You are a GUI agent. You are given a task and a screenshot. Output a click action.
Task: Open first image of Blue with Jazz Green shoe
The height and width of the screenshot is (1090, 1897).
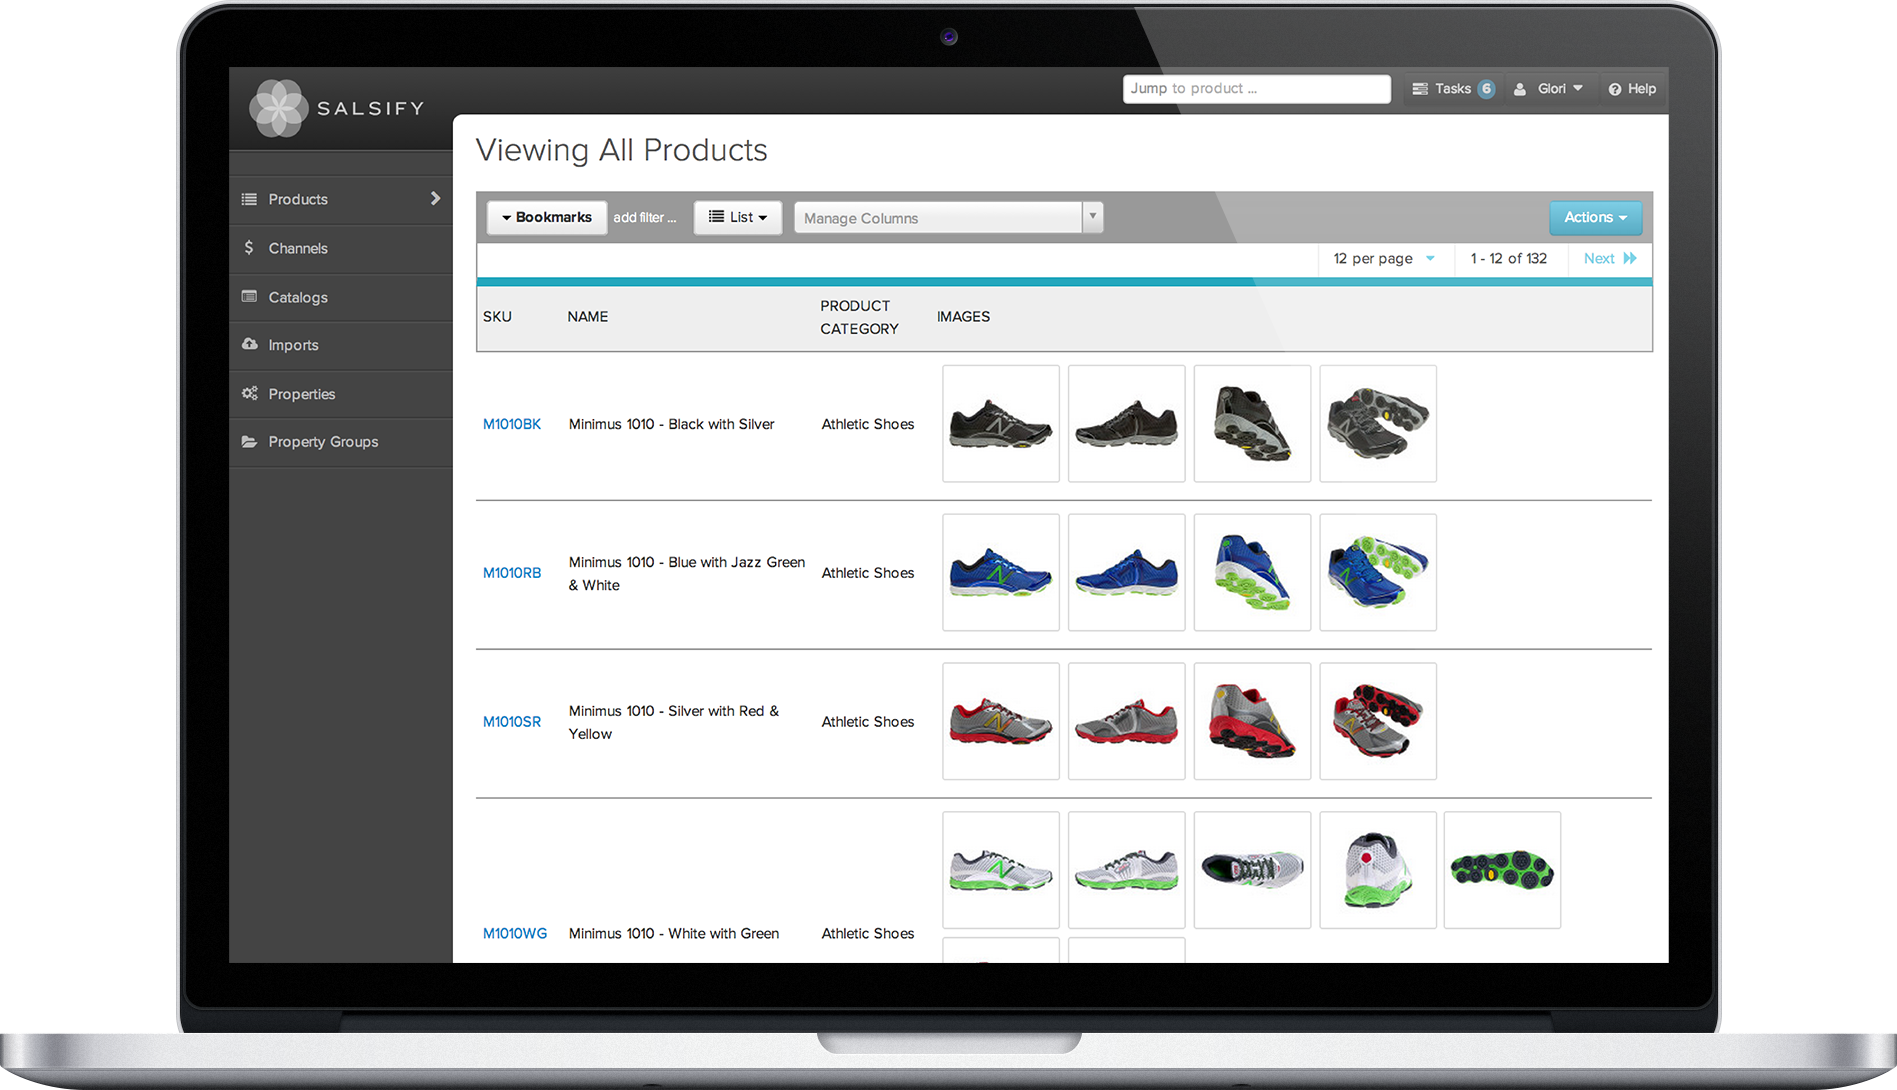[1001, 573]
